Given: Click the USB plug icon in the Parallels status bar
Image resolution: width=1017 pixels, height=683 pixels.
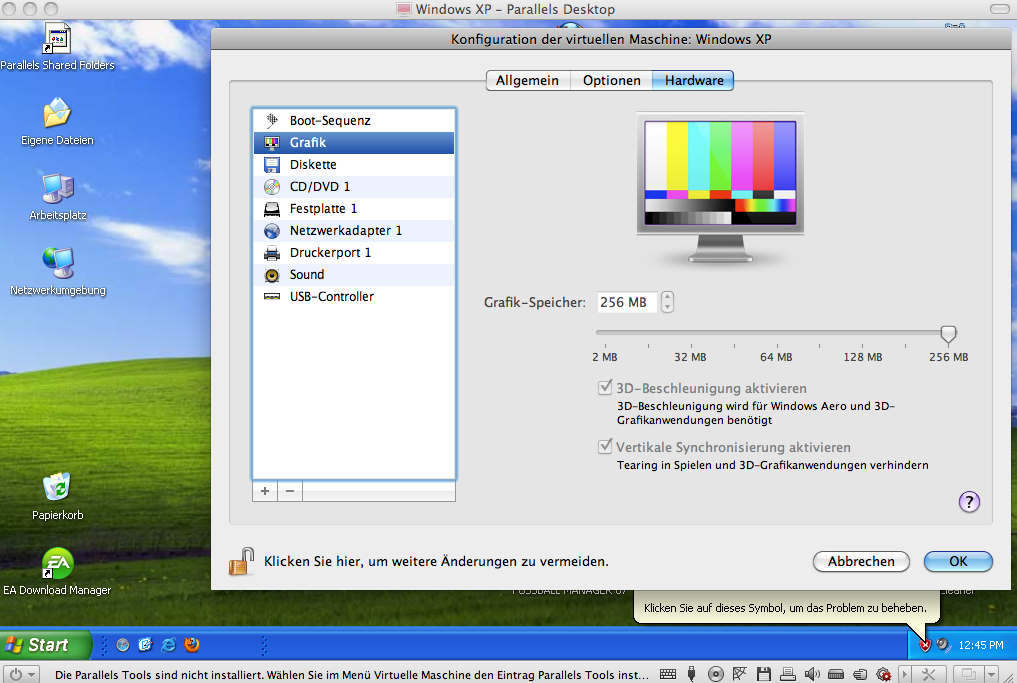Looking at the screenshot, I should 691,675.
